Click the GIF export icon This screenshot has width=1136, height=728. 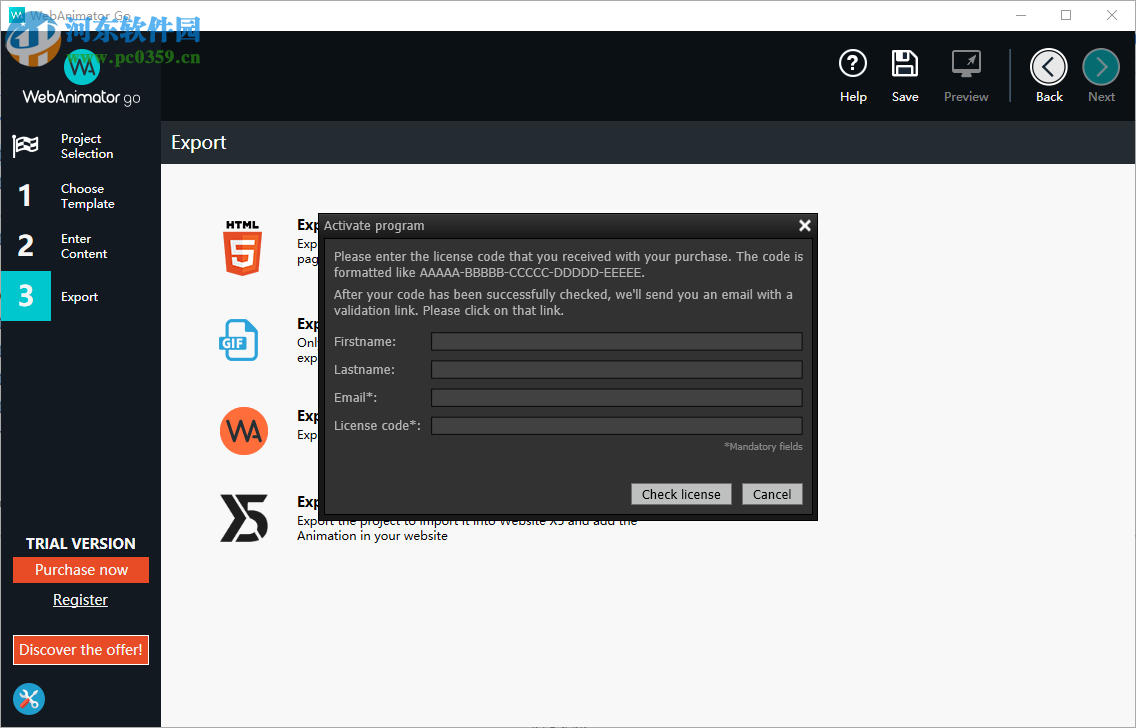240,340
